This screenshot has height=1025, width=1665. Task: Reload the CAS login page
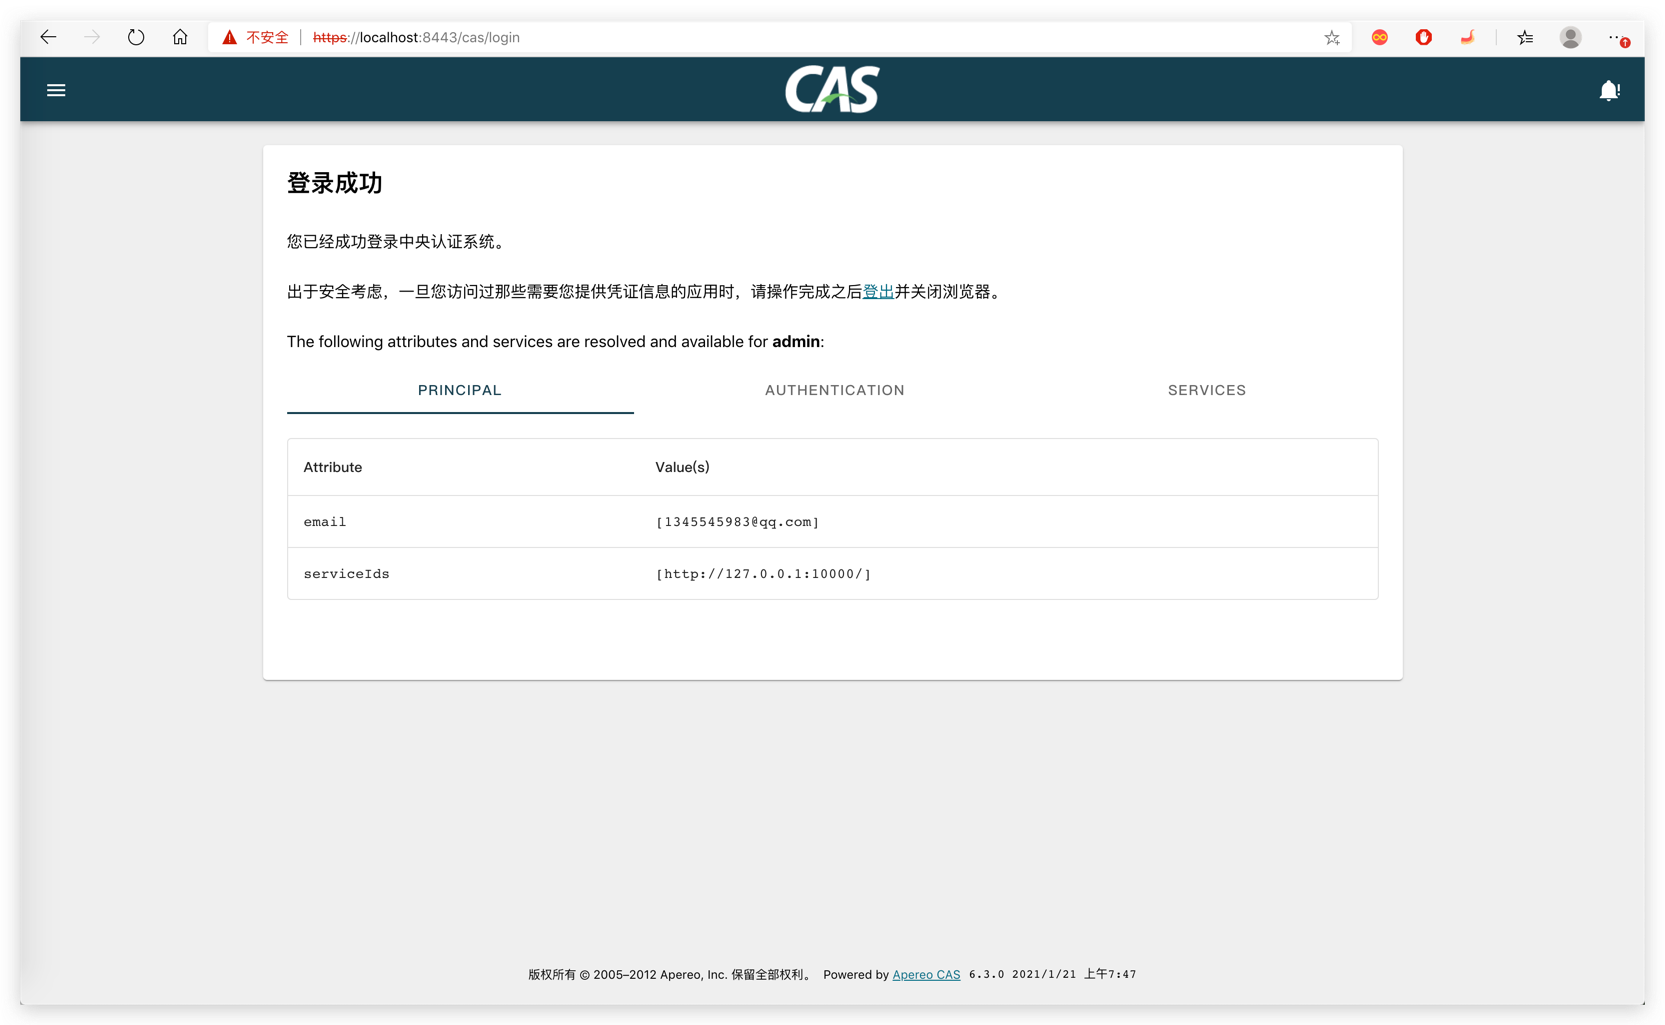[x=136, y=37]
